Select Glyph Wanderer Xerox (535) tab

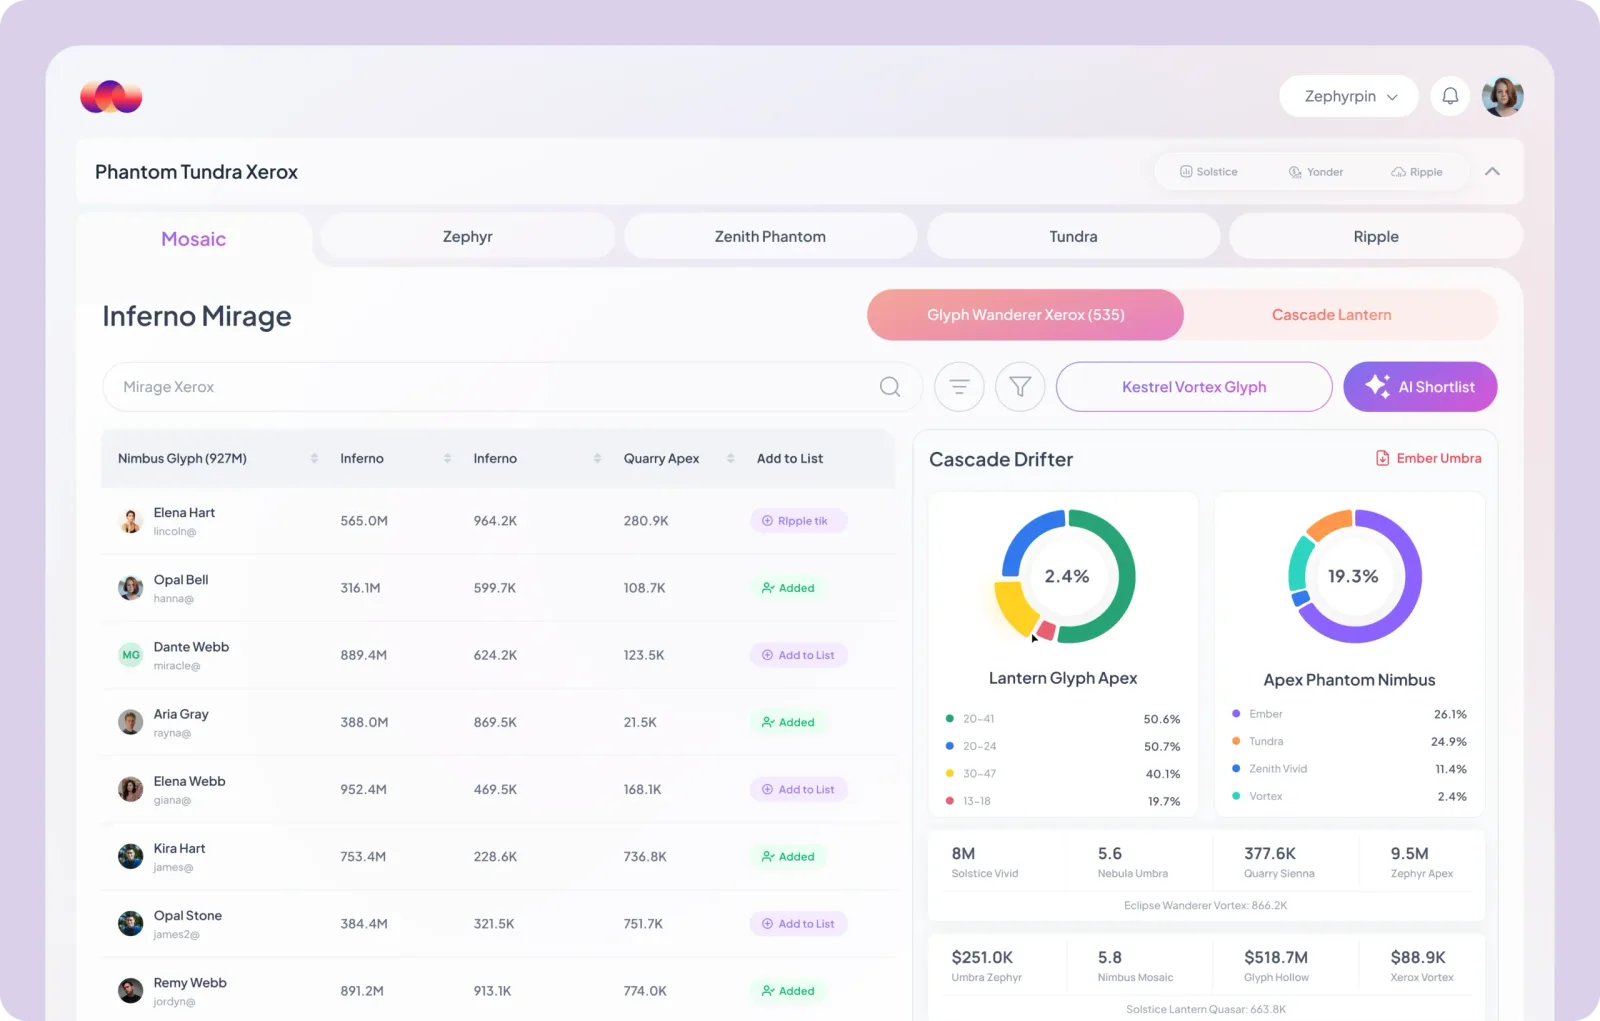pos(1025,315)
